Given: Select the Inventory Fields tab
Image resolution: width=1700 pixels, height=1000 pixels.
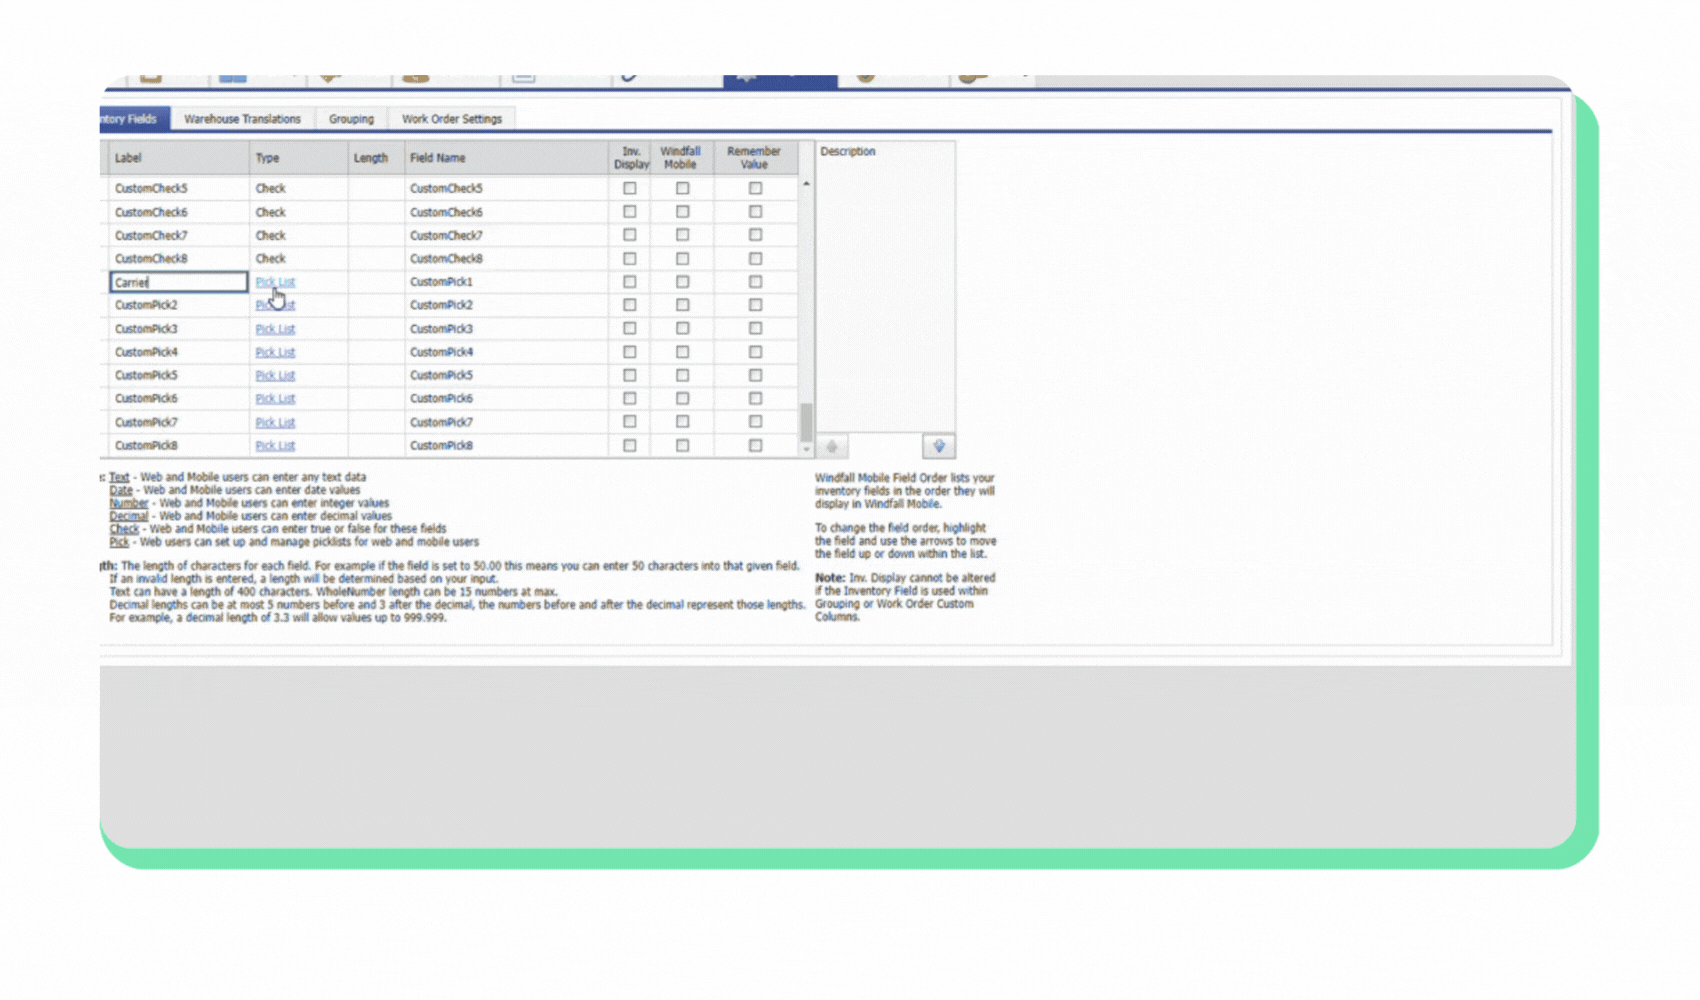Looking at the screenshot, I should (x=134, y=119).
